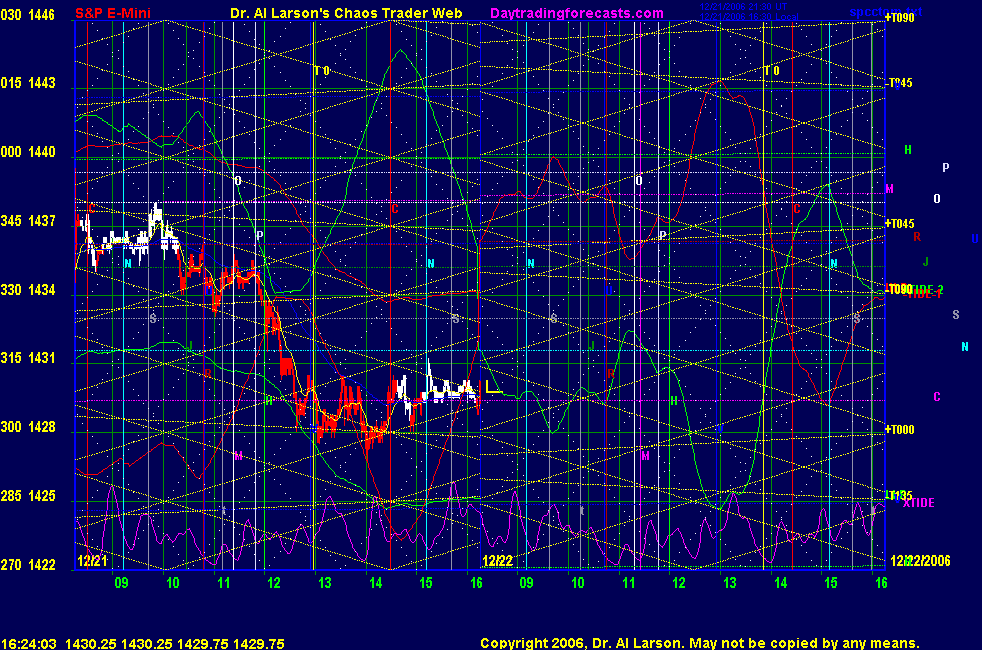Click the green J planet legend letter
The height and width of the screenshot is (650, 982).
click(926, 262)
